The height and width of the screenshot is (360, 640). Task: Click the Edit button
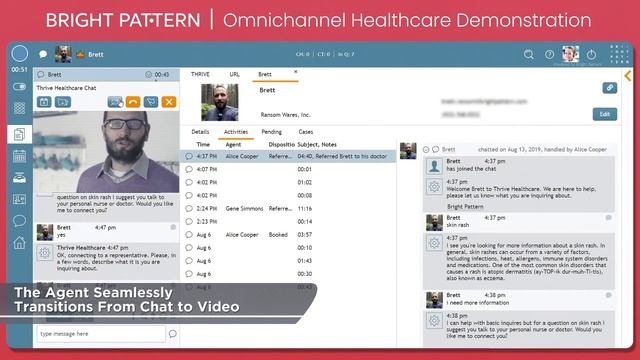pos(605,114)
